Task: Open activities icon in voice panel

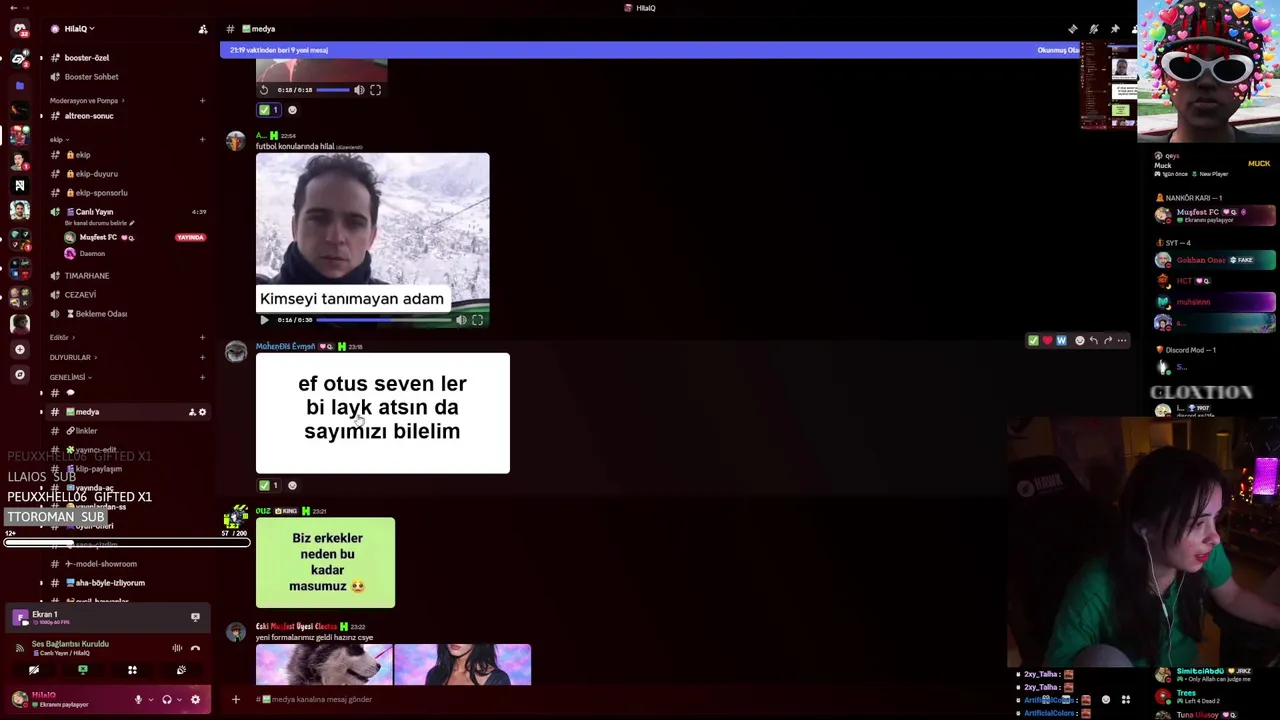Action: [x=132, y=670]
